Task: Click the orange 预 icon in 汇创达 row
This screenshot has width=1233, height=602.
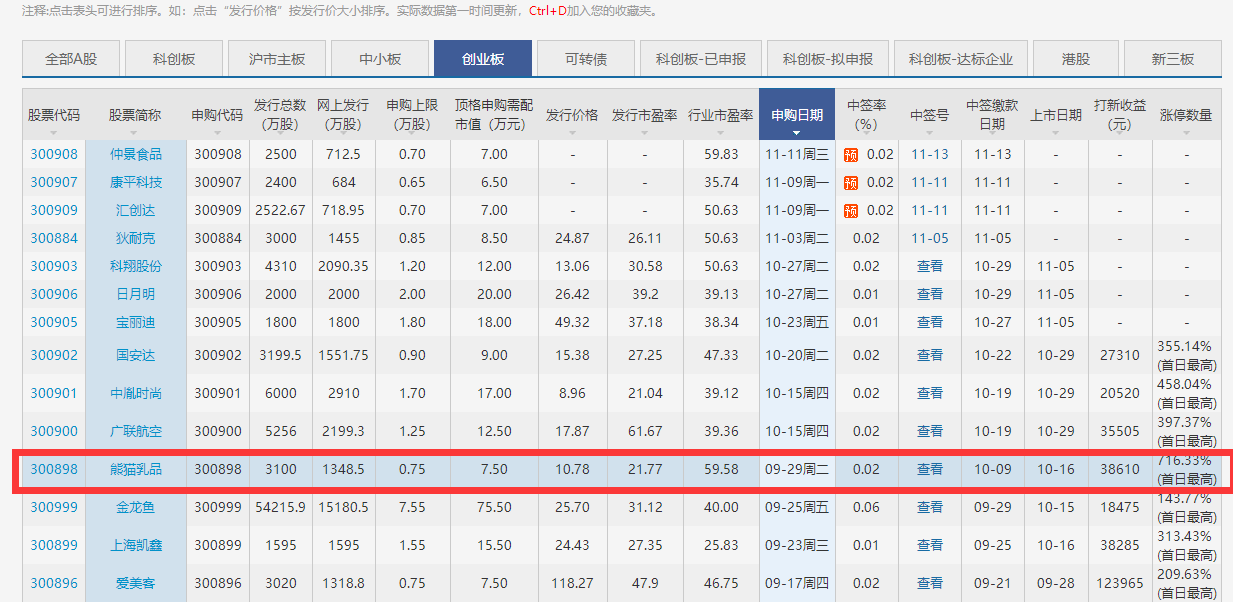Action: pos(851,210)
